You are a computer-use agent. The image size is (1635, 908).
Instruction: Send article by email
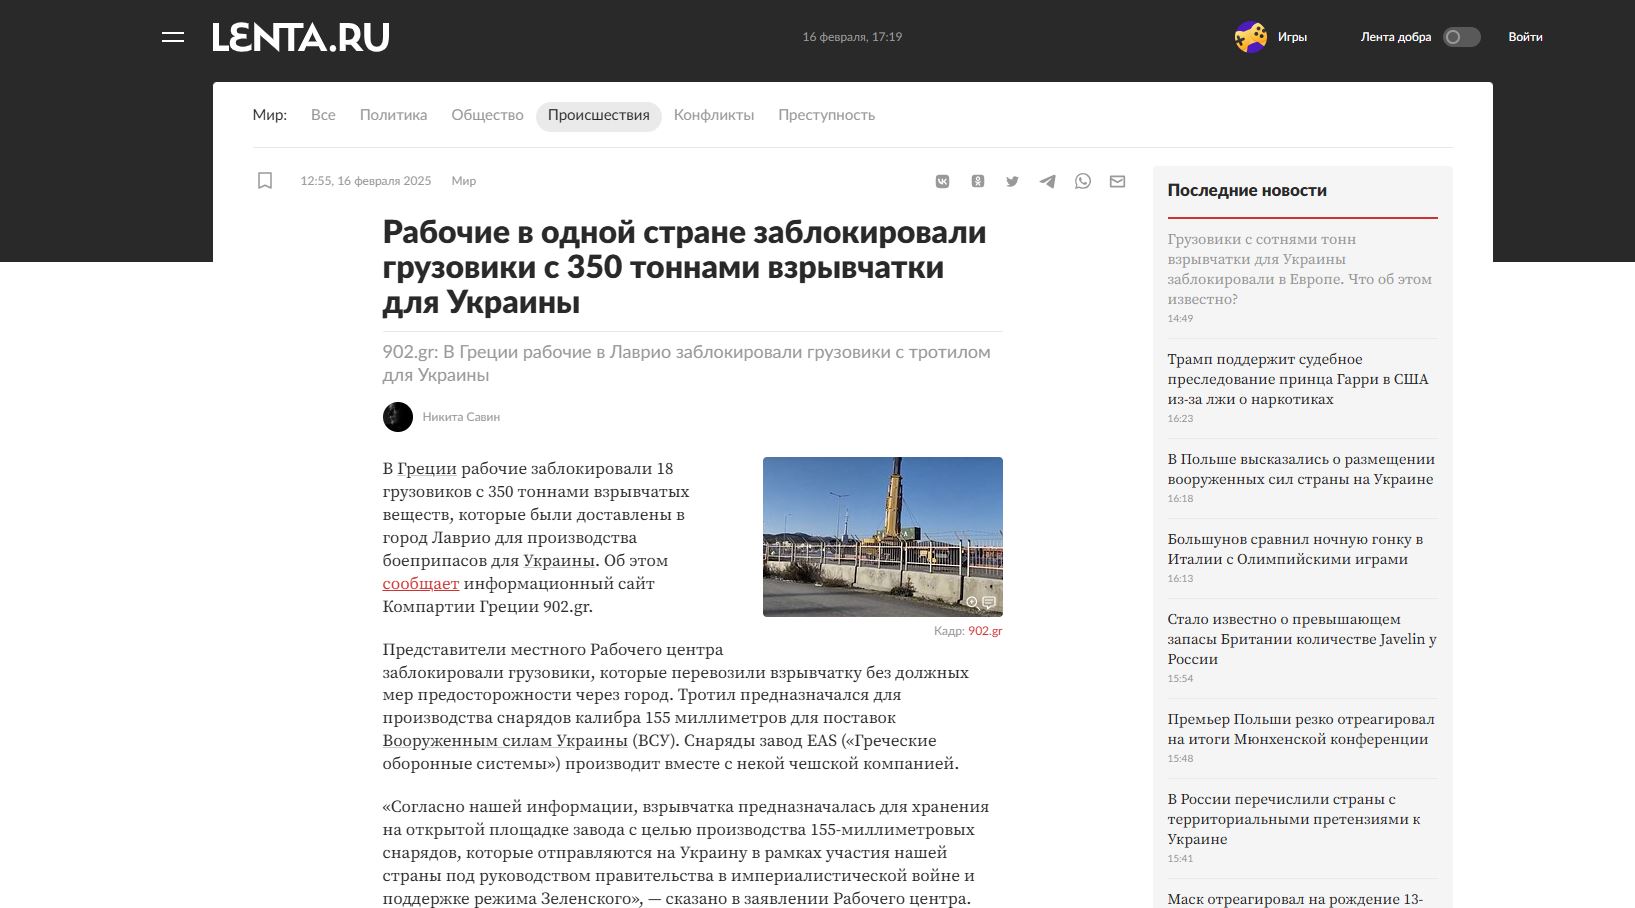pyautogui.click(x=1117, y=181)
